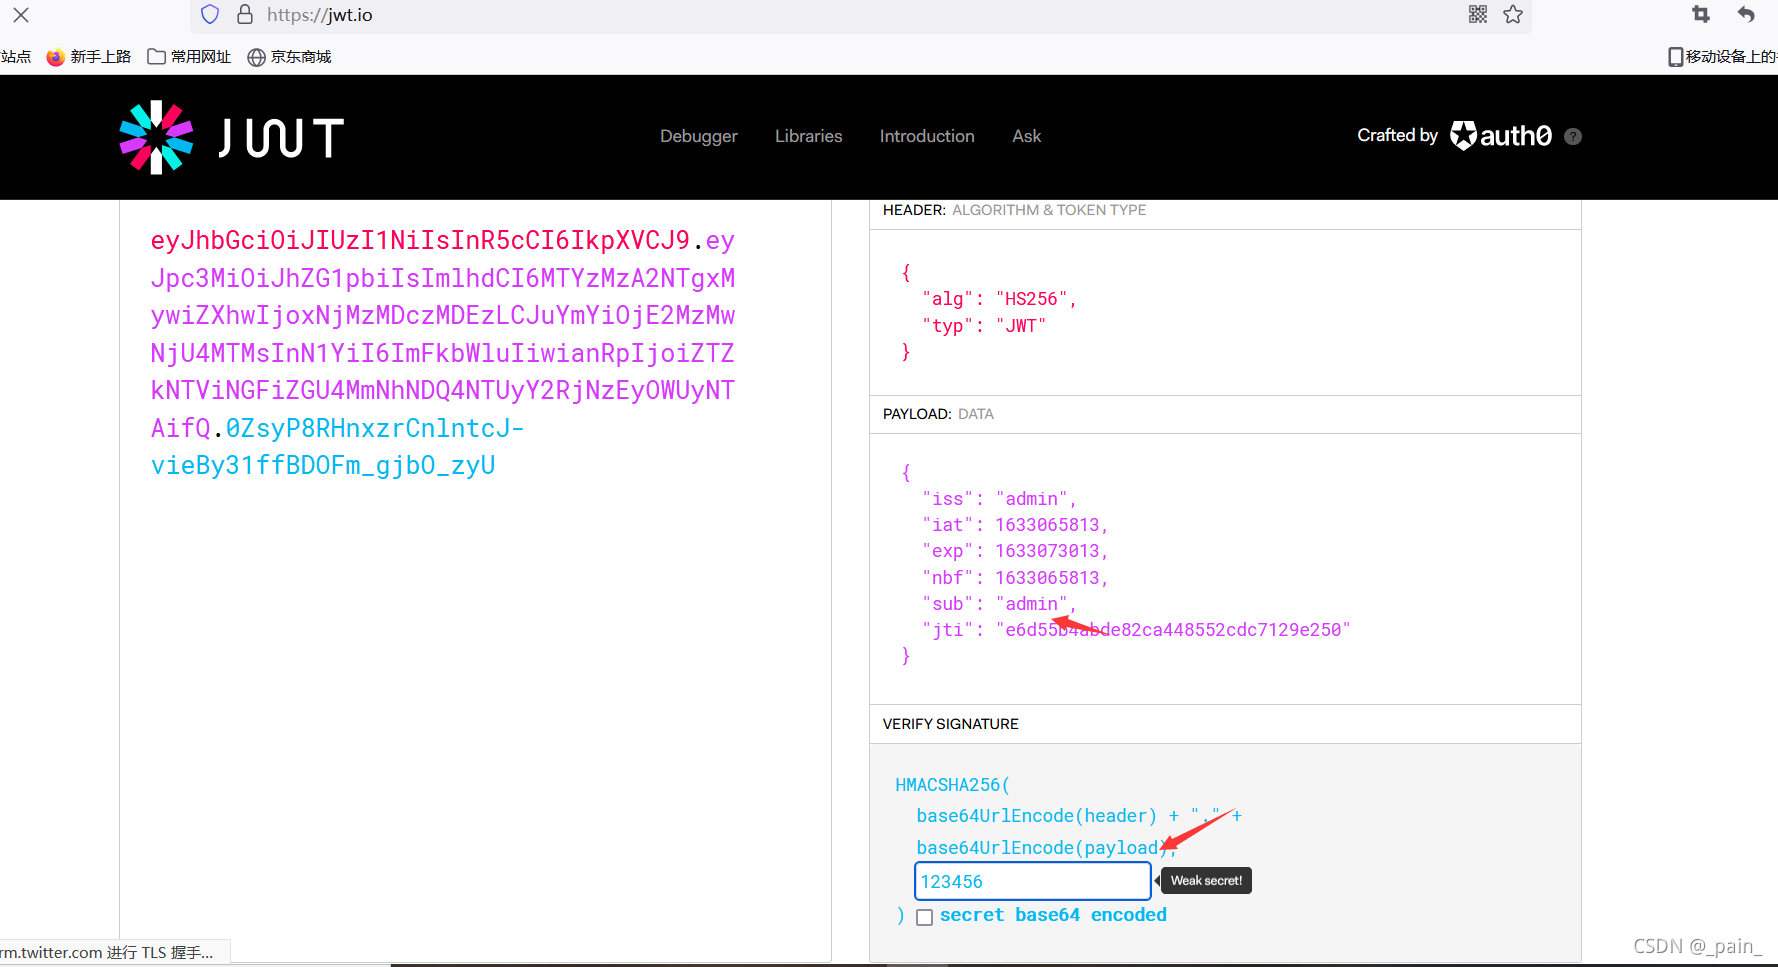This screenshot has height=967, width=1778.
Task: Go to the Debugger section
Action: point(699,136)
